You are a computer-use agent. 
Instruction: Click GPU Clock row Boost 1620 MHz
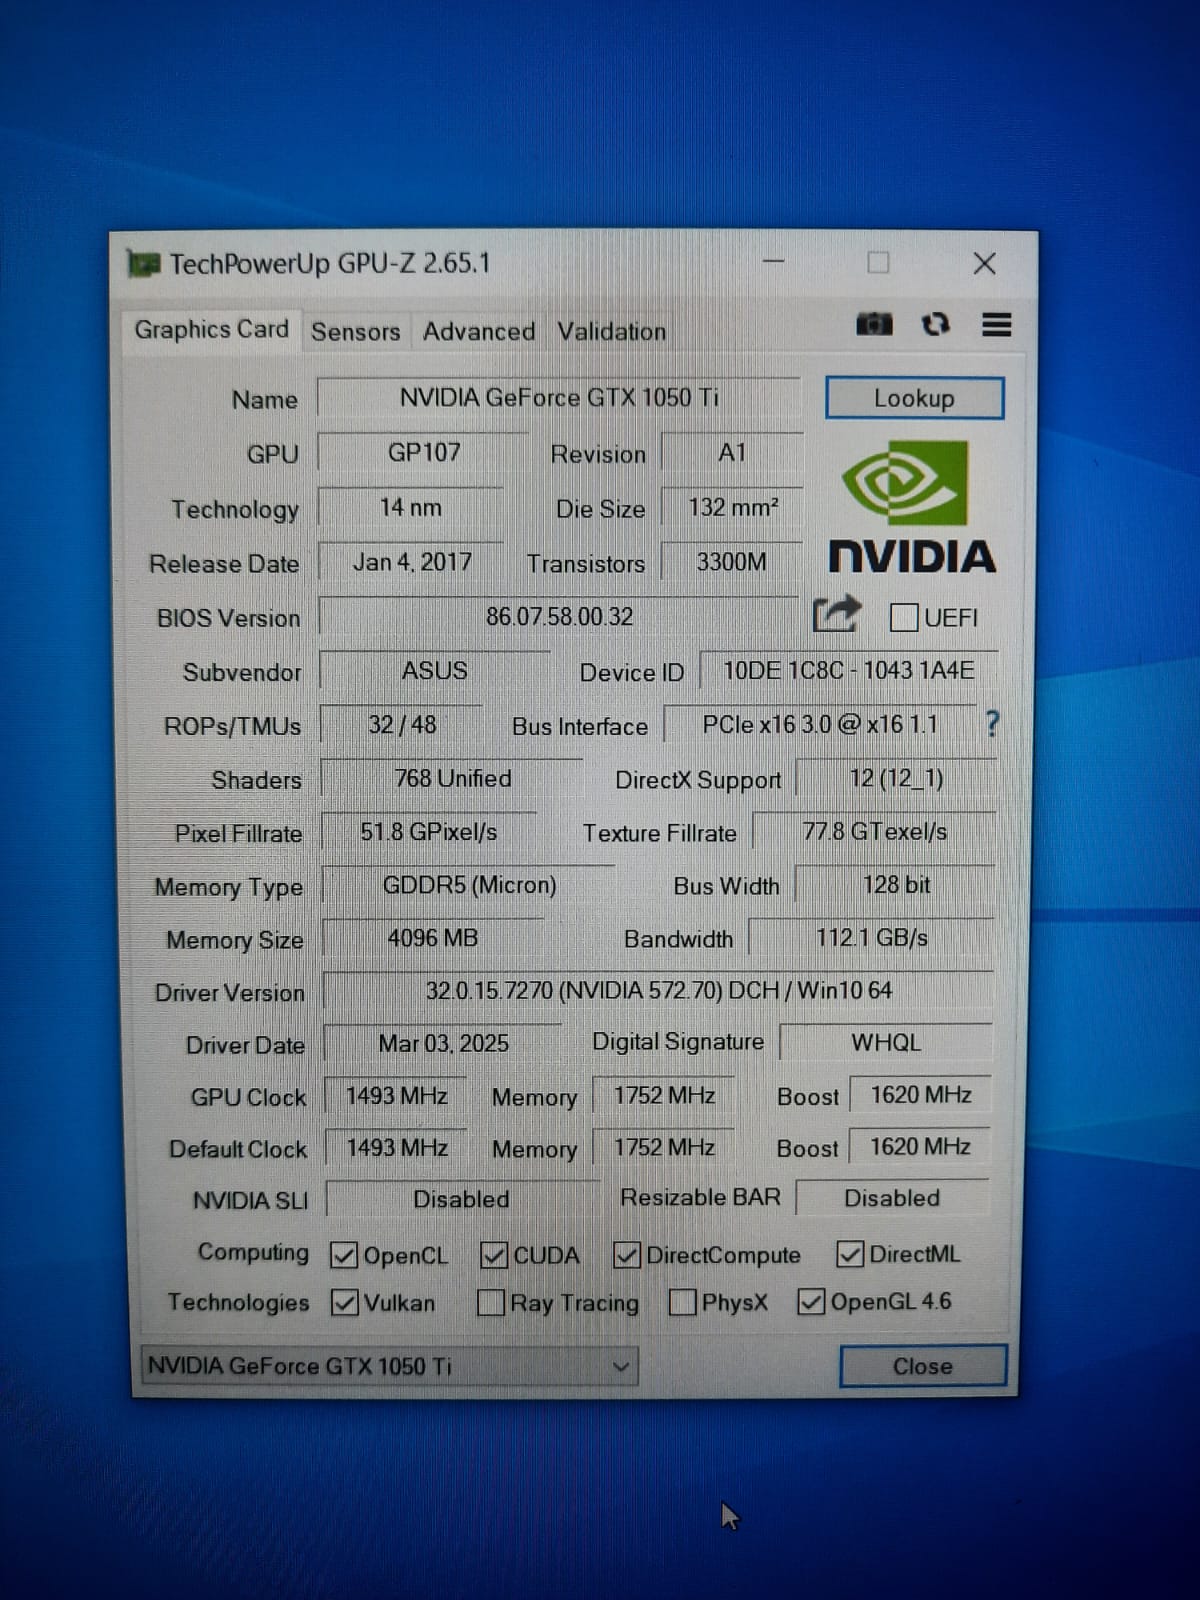920,1095
